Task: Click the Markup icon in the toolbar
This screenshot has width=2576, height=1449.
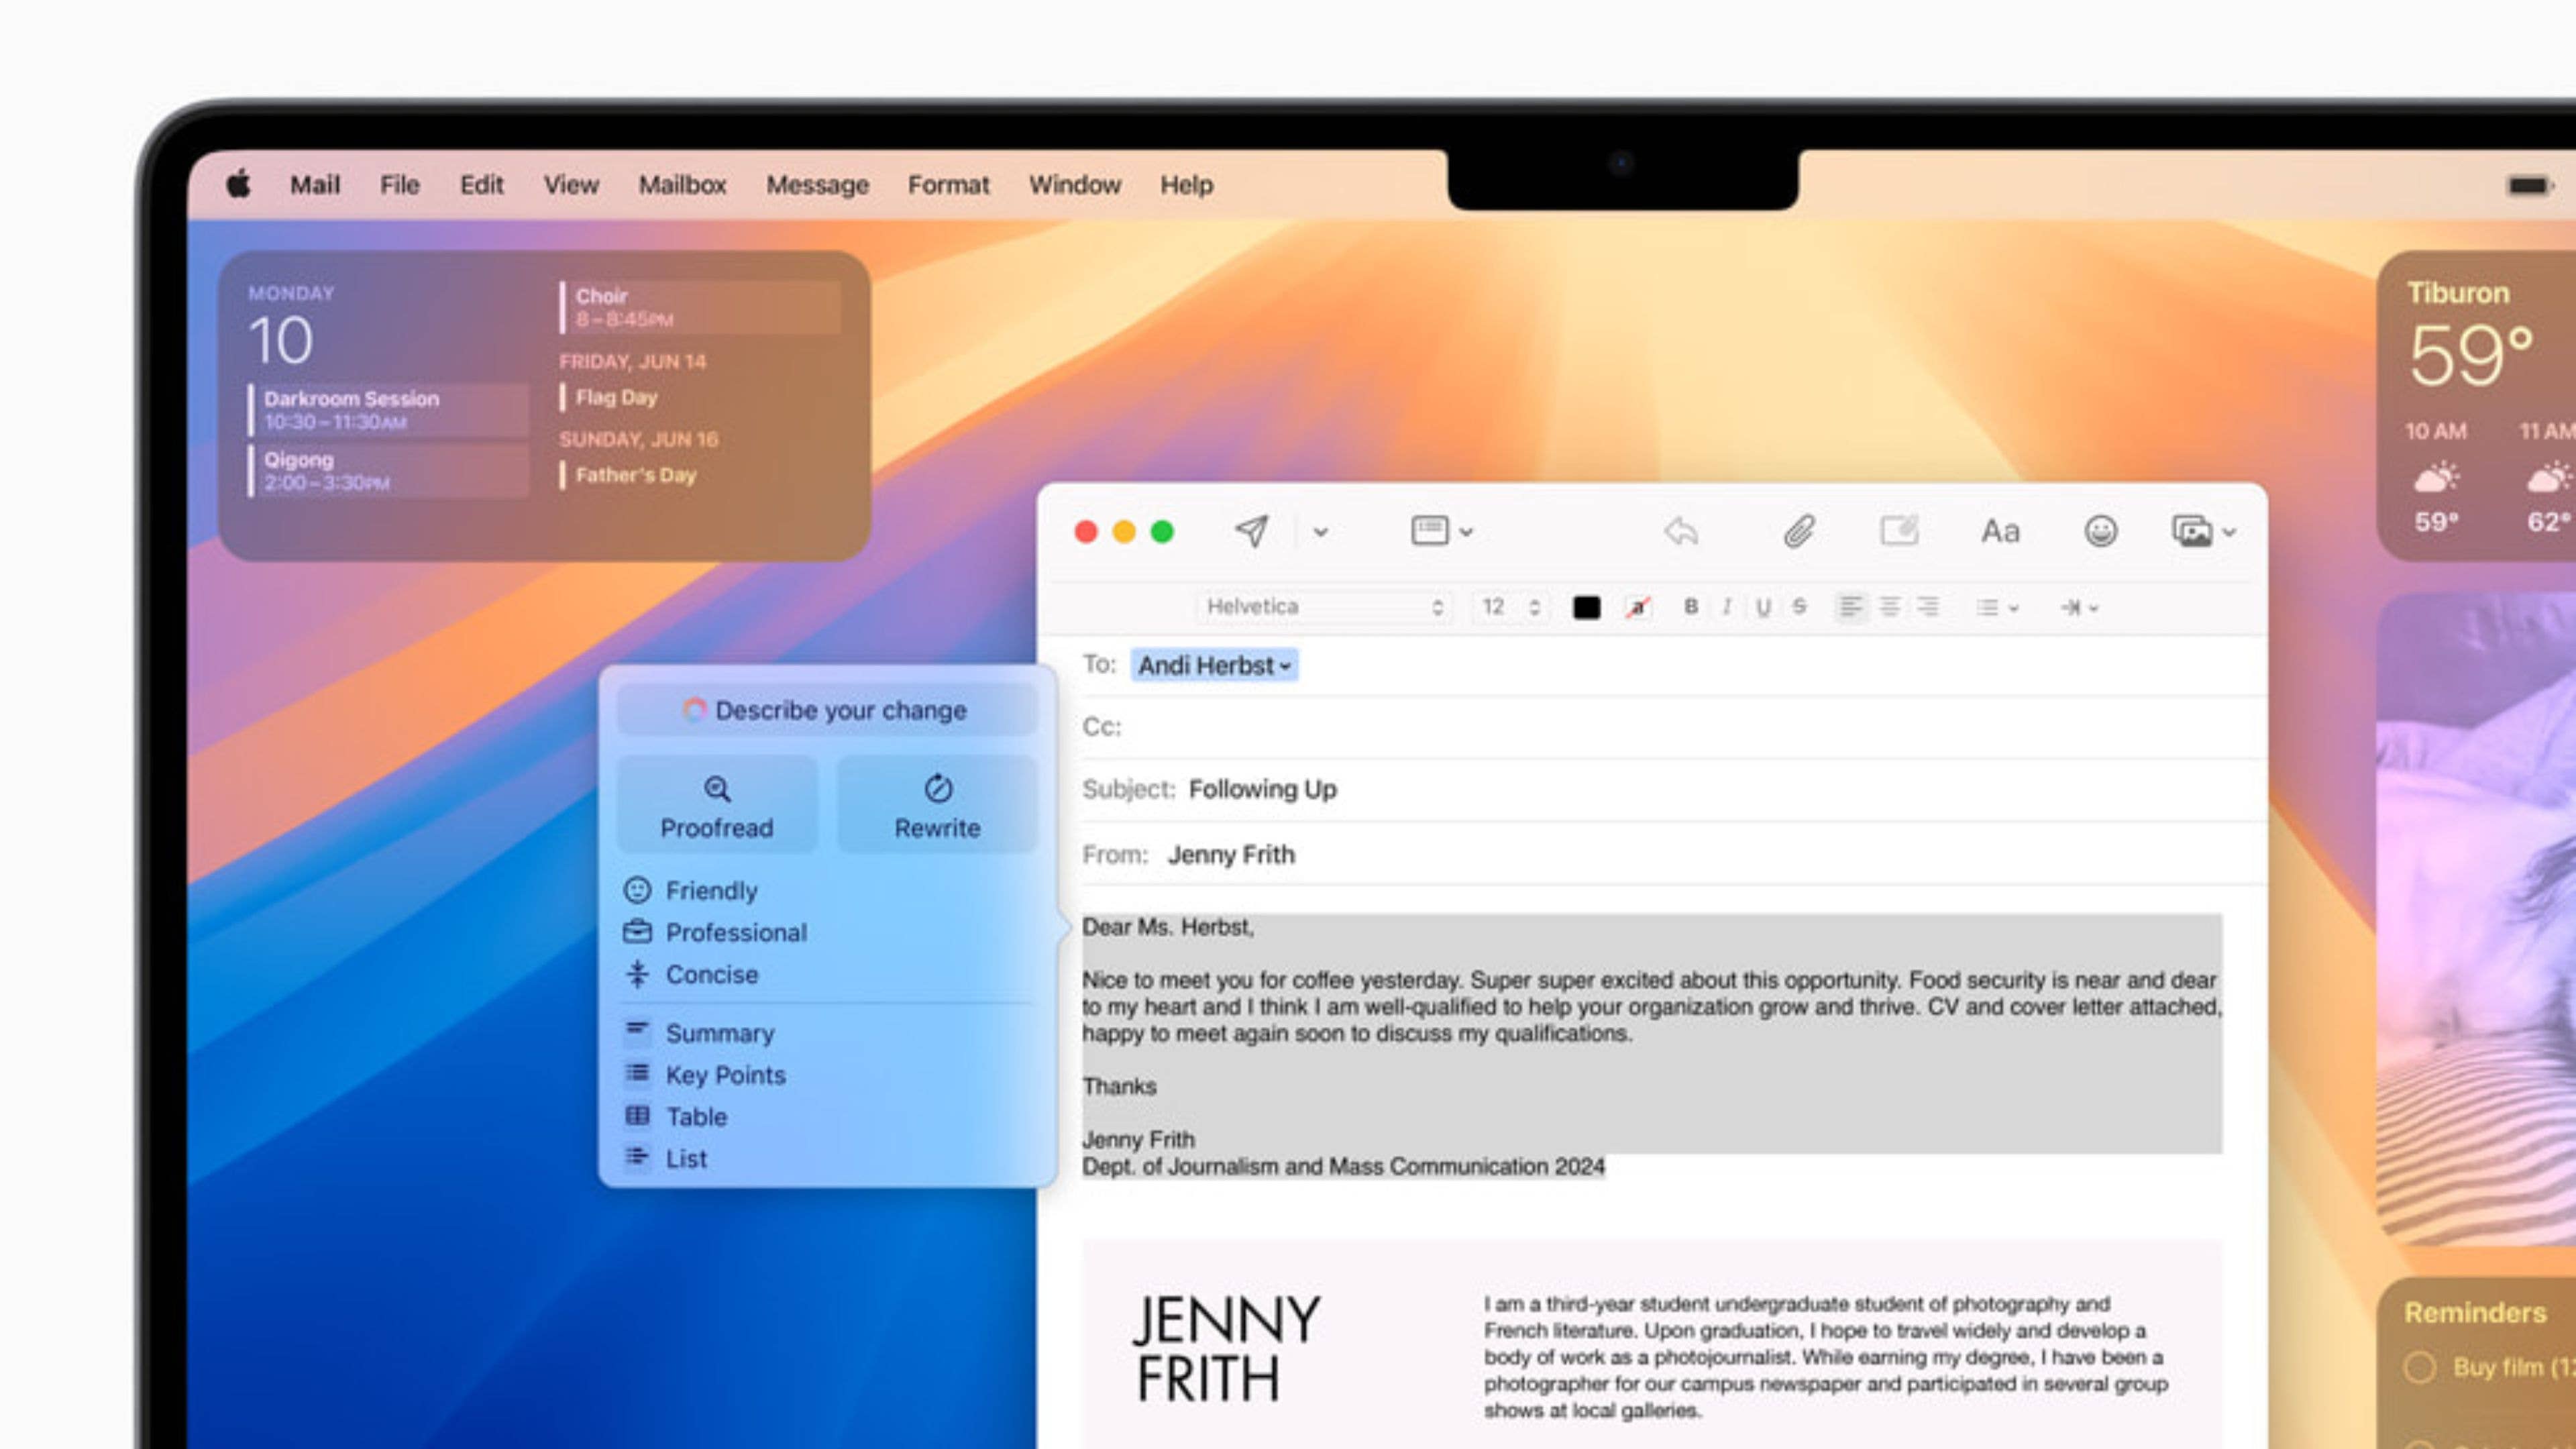Action: 1899,532
